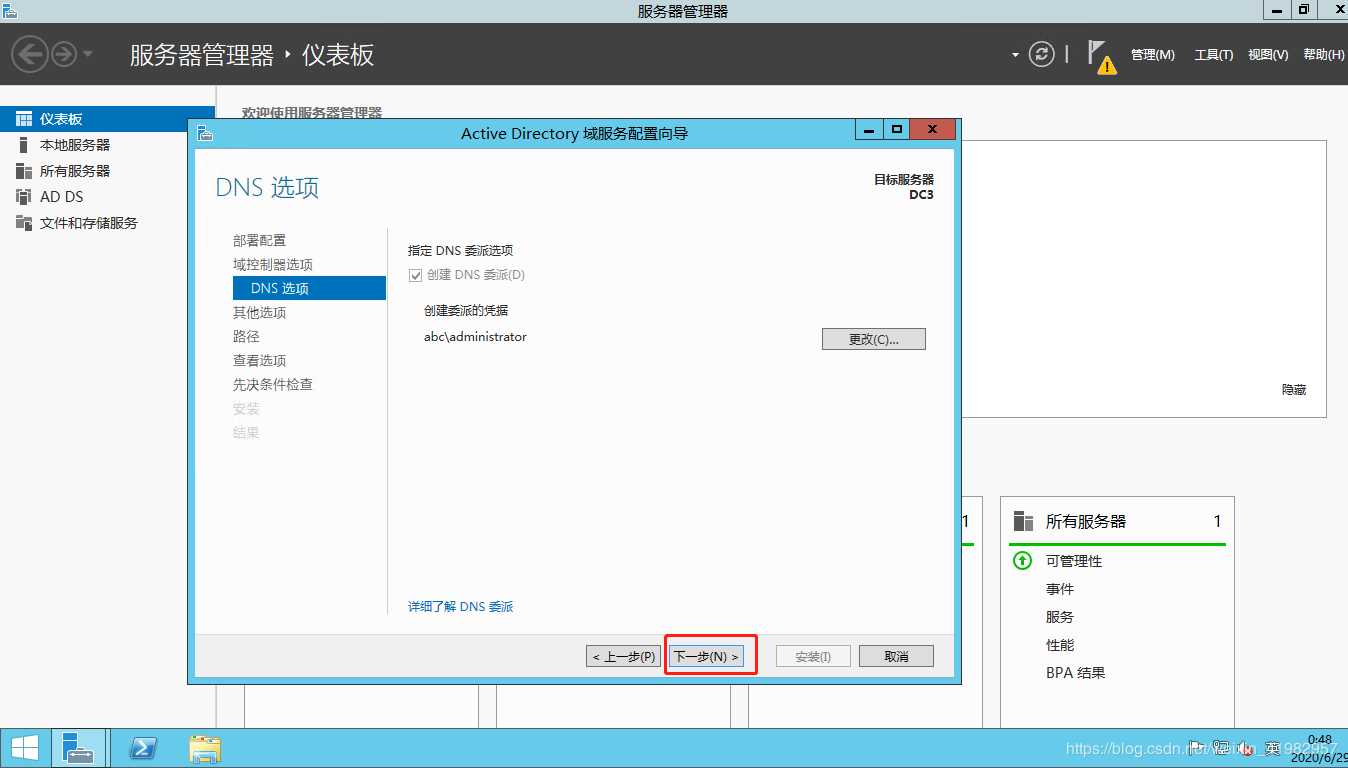Close the AD domain services wizard

[x=932, y=130]
